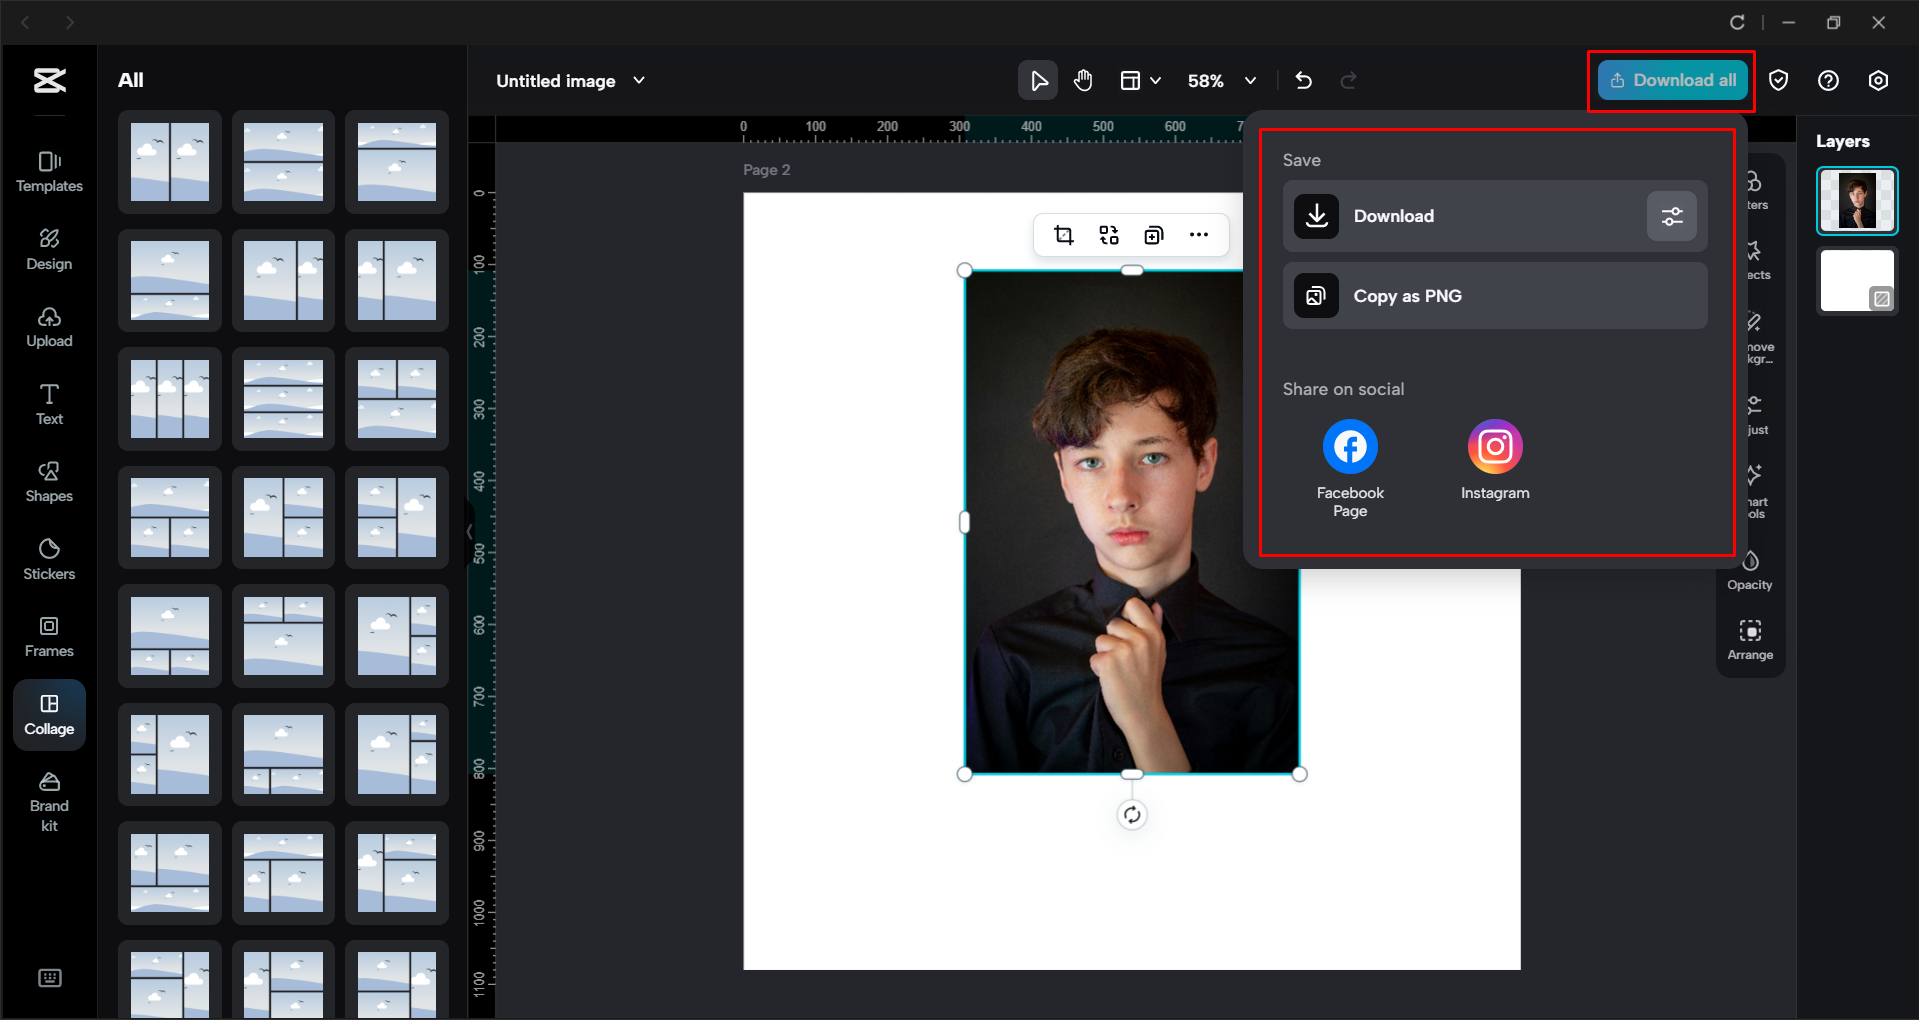Switch to the Frames panel in the sidebar
The width and height of the screenshot is (1919, 1020).
tap(49, 636)
